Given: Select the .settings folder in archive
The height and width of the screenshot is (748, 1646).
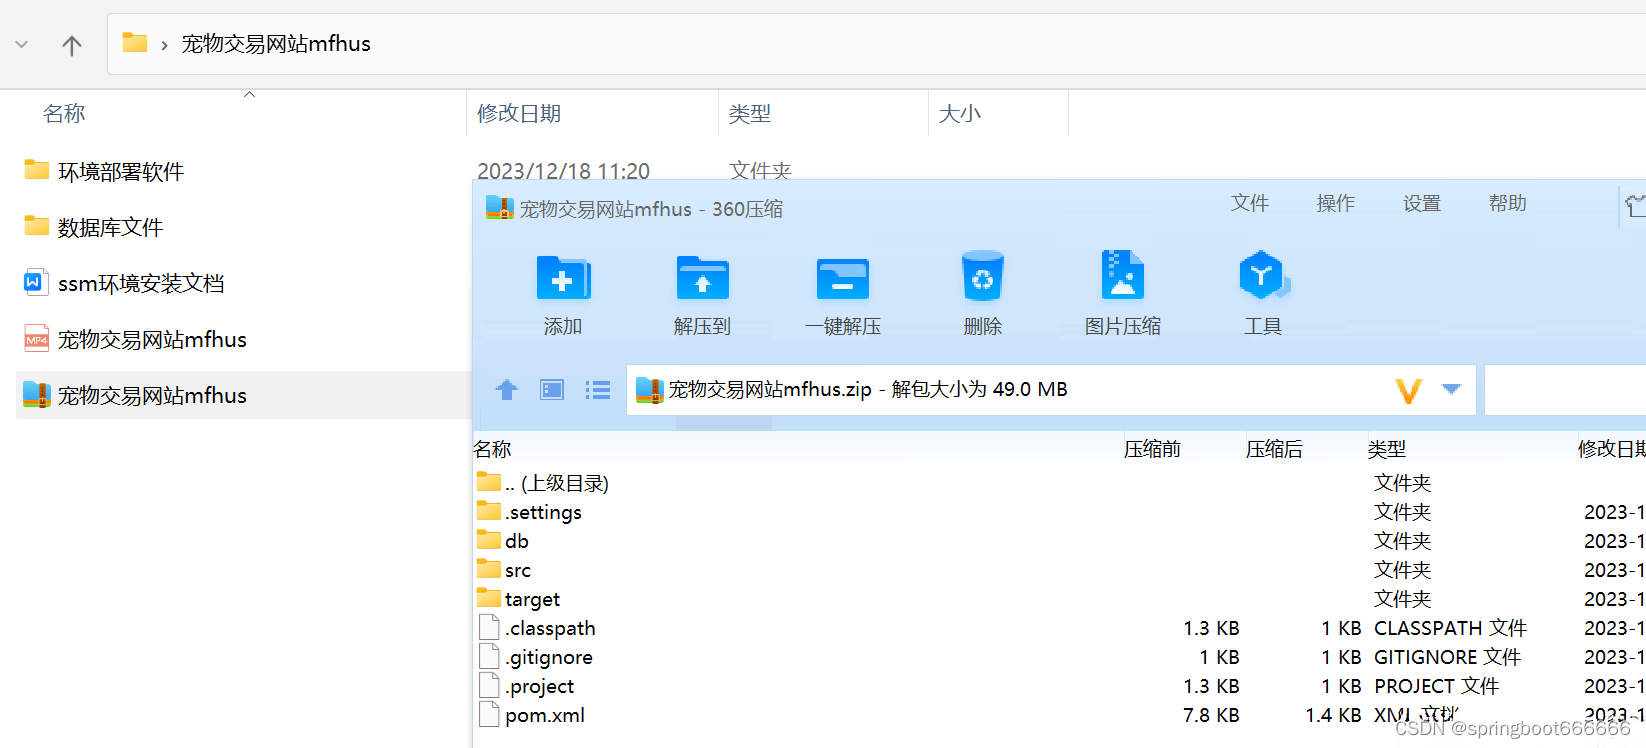Looking at the screenshot, I should pyautogui.click(x=529, y=512).
